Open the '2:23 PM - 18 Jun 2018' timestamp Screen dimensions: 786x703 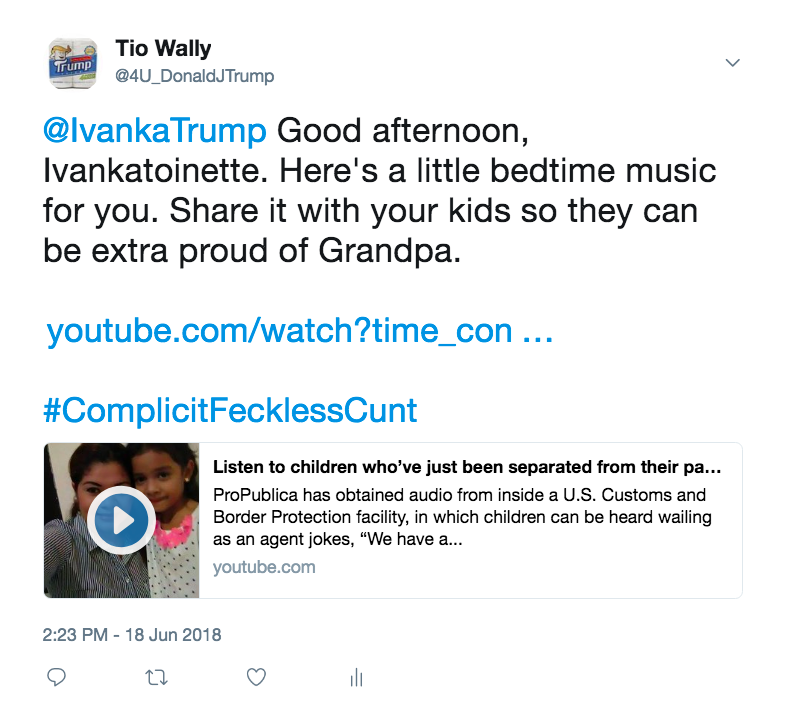click(x=132, y=634)
